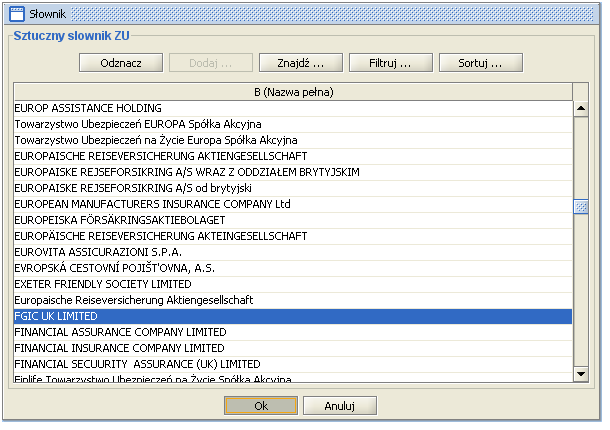The height and width of the screenshot is (430, 610).
Task: Click the scrollbar down arrow
Action: [x=581, y=374]
